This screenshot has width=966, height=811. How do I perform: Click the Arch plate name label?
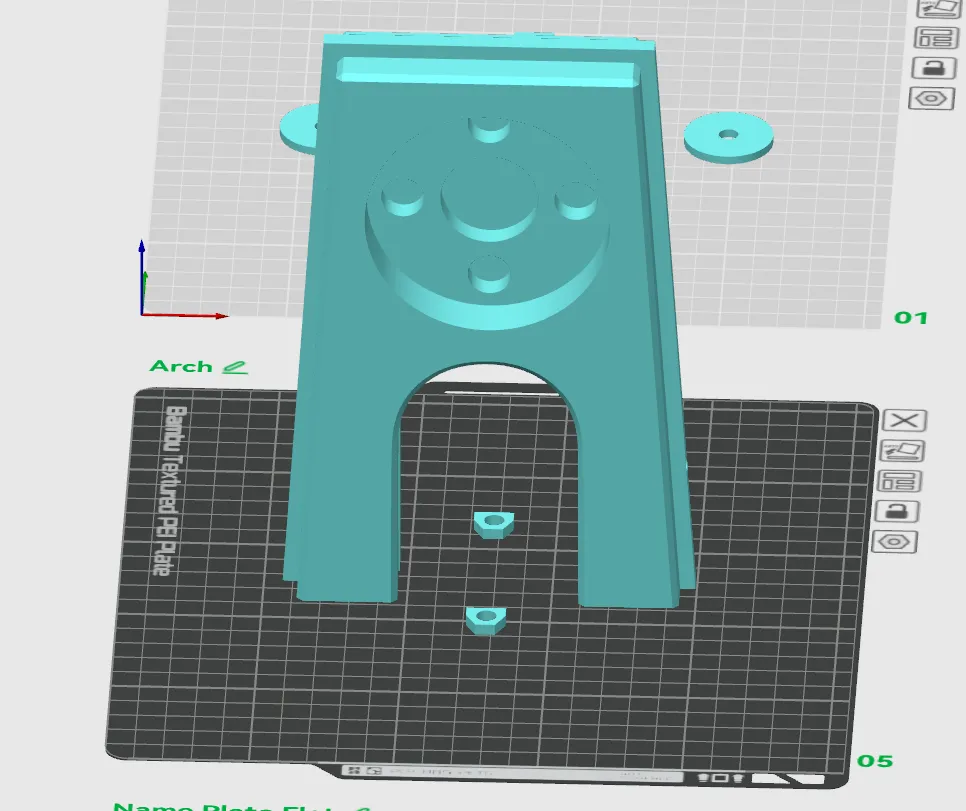point(181,366)
